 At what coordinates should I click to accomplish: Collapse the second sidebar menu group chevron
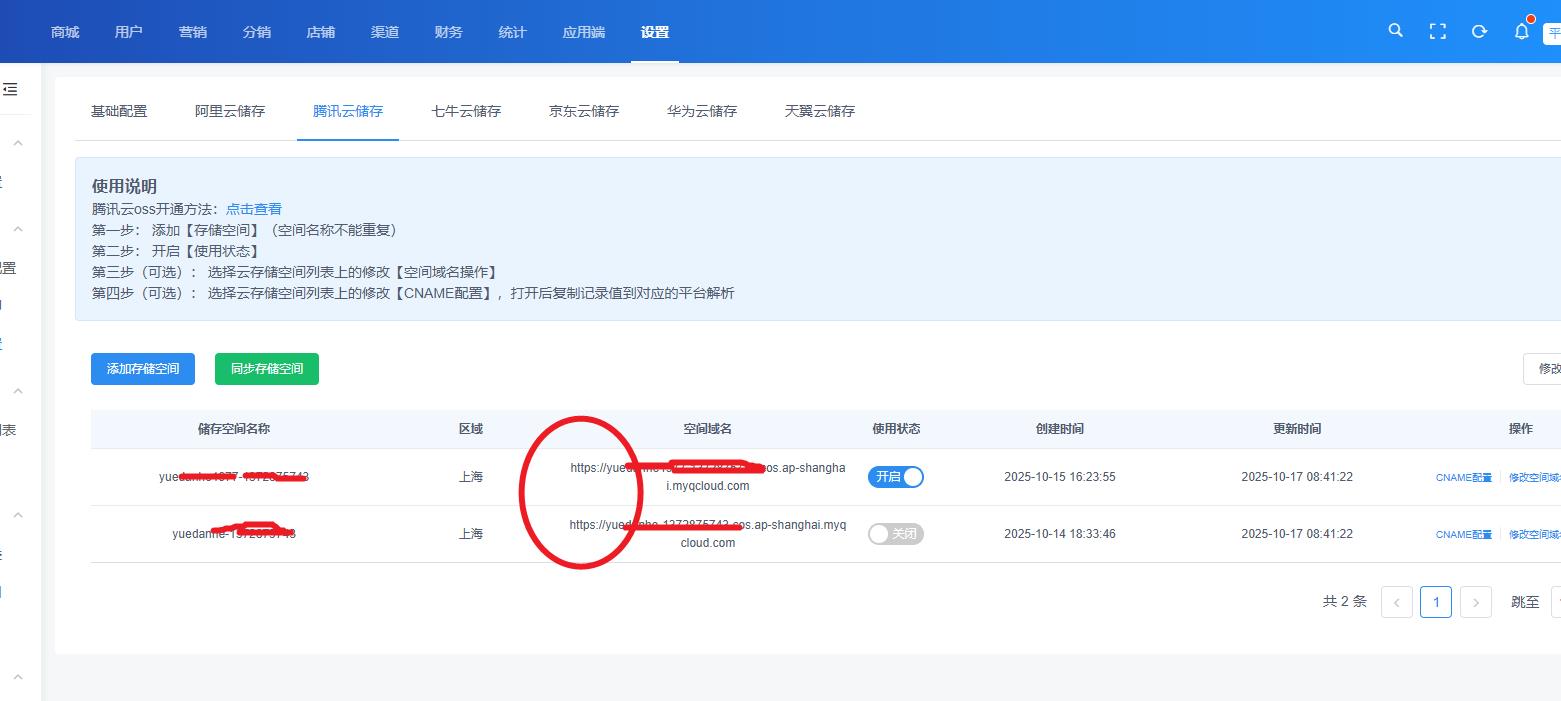[17, 230]
